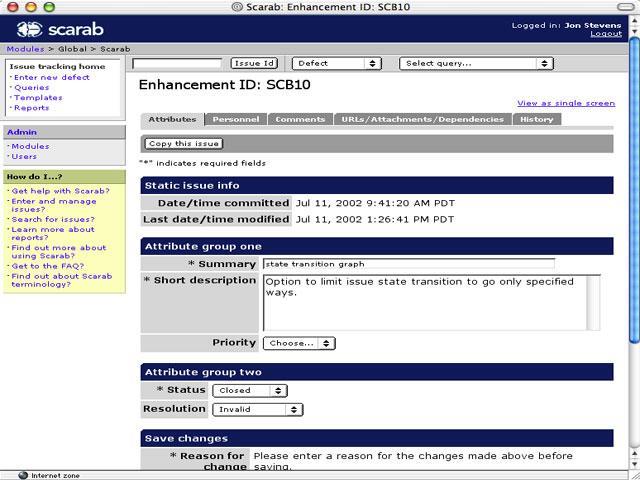Open the Priority Choose dropdown
This screenshot has height=480, width=640.
click(x=299, y=343)
